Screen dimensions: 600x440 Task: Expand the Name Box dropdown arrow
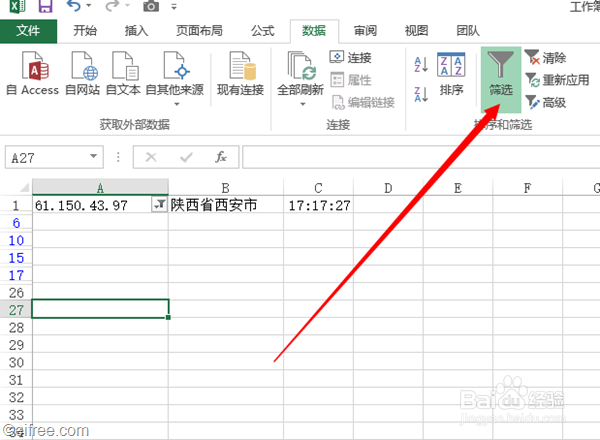[93, 156]
